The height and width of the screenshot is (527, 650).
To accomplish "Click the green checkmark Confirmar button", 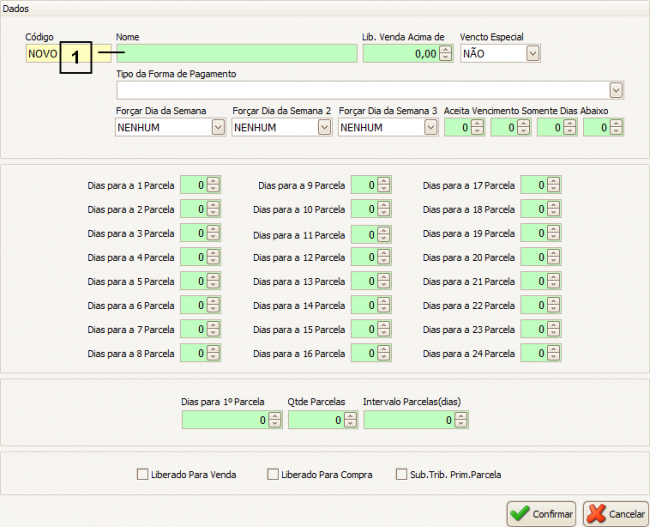I will tap(541, 513).
